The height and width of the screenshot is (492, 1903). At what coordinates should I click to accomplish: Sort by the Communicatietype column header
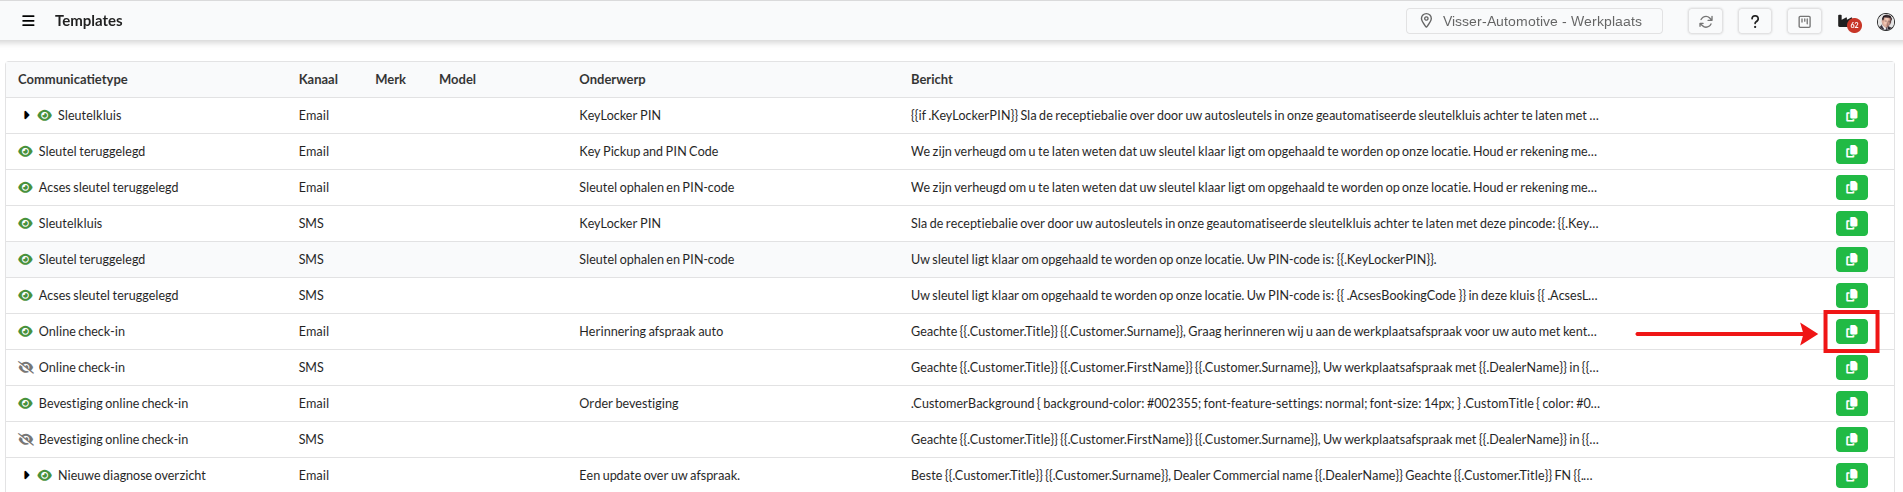click(73, 80)
